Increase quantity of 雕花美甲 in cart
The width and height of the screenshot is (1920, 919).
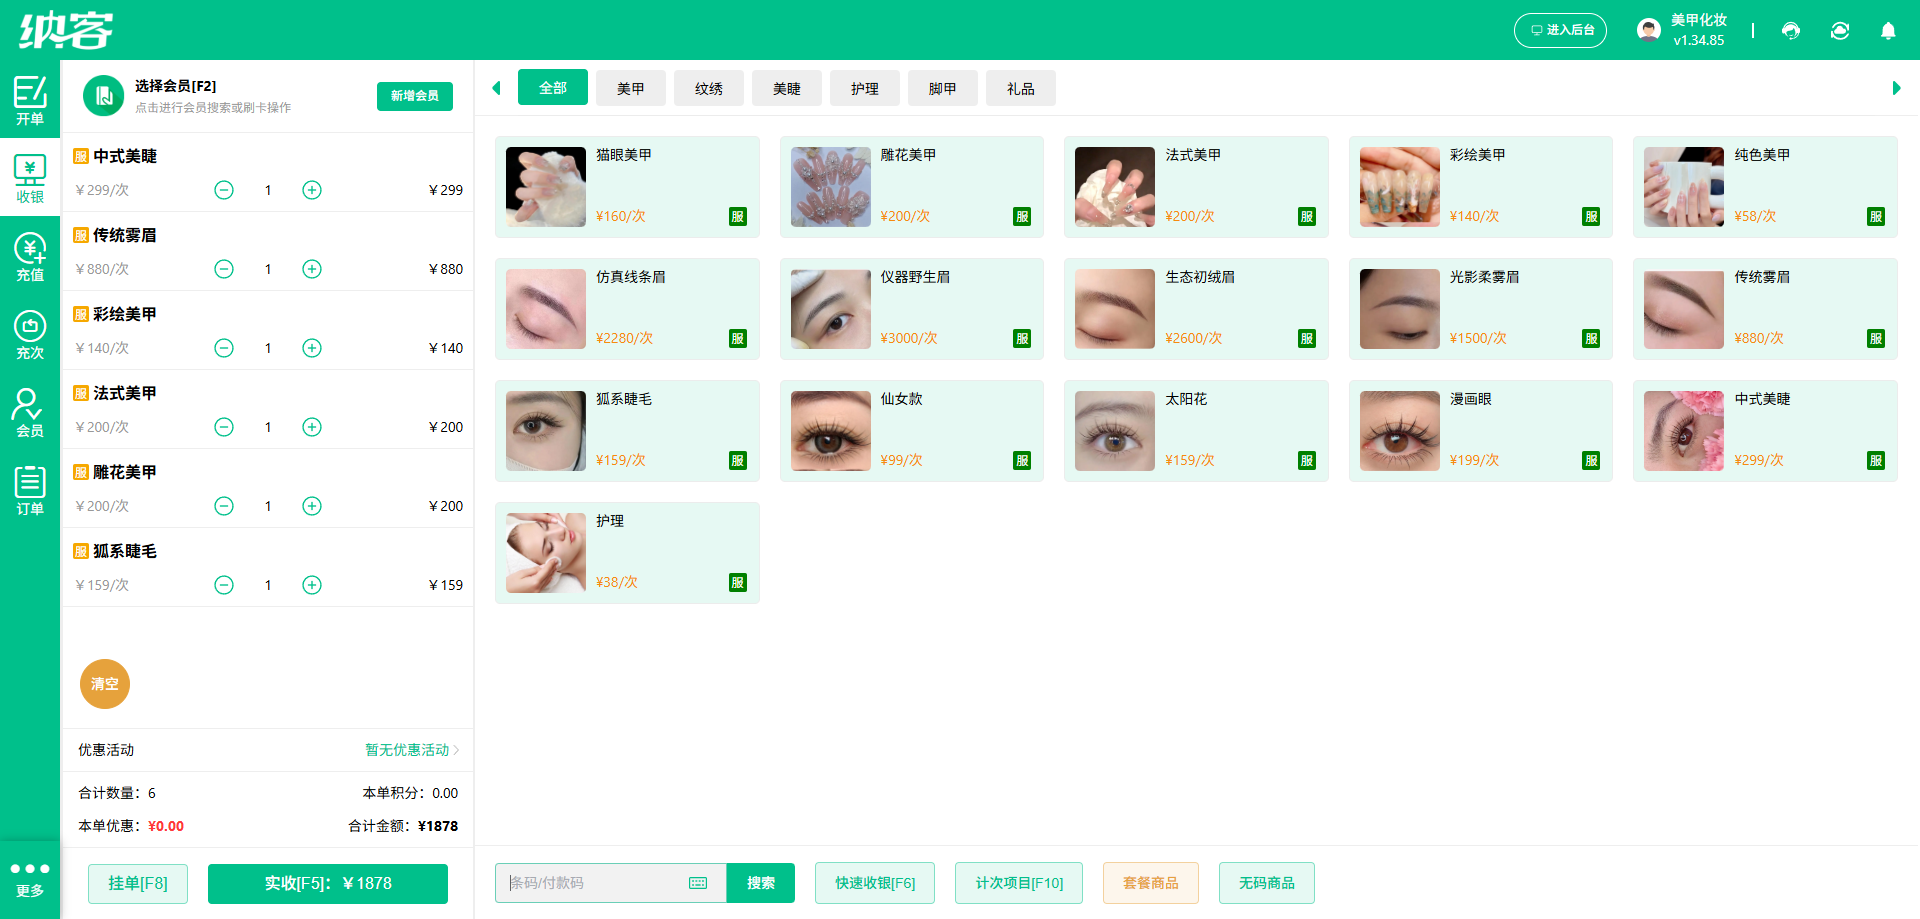click(x=312, y=506)
